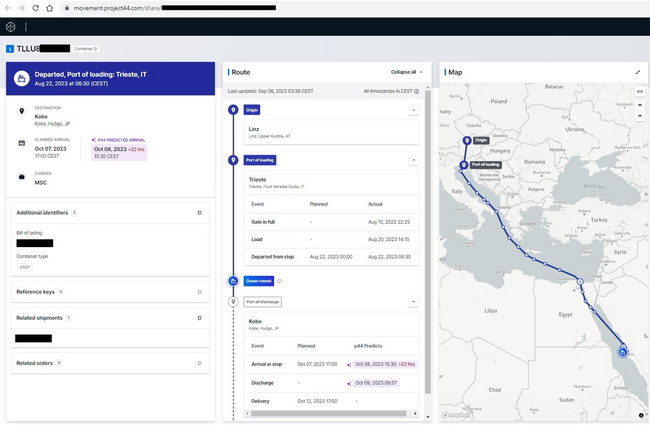Expand the map to fullscreen

click(638, 72)
